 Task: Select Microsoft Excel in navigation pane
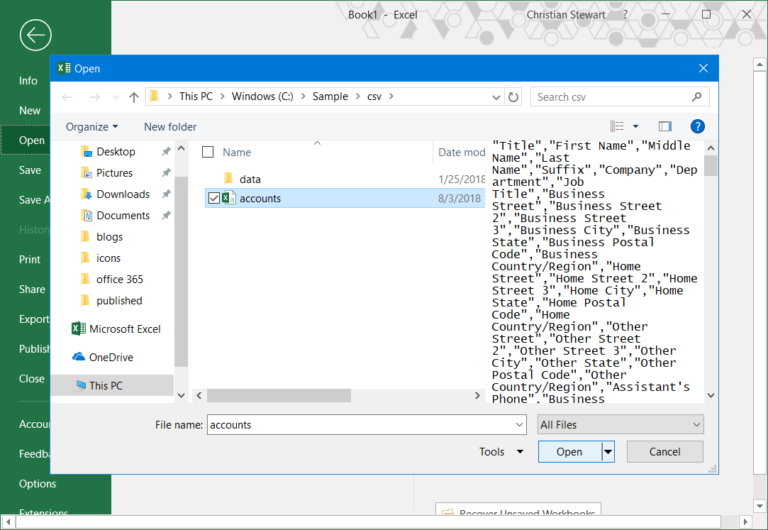pyautogui.click(x=124, y=329)
